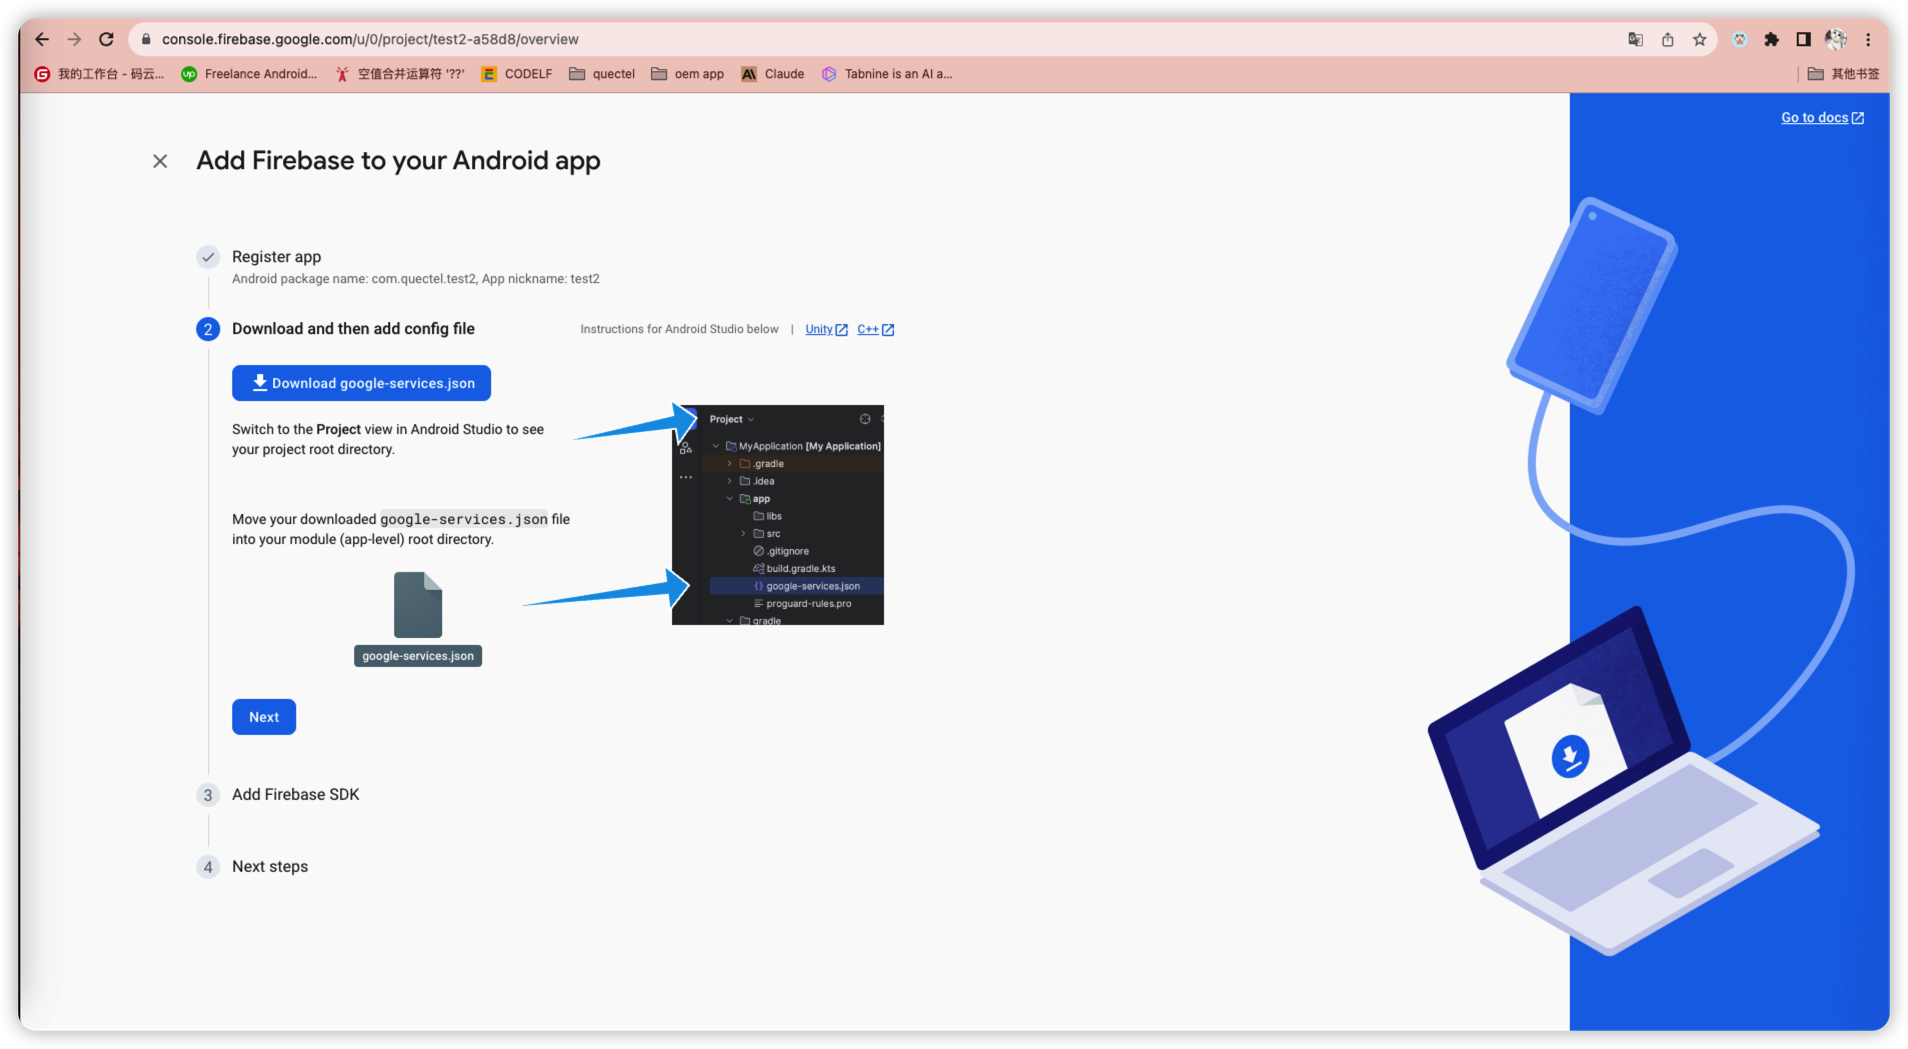
Task: Click google-services.json file icon
Action: click(x=418, y=604)
